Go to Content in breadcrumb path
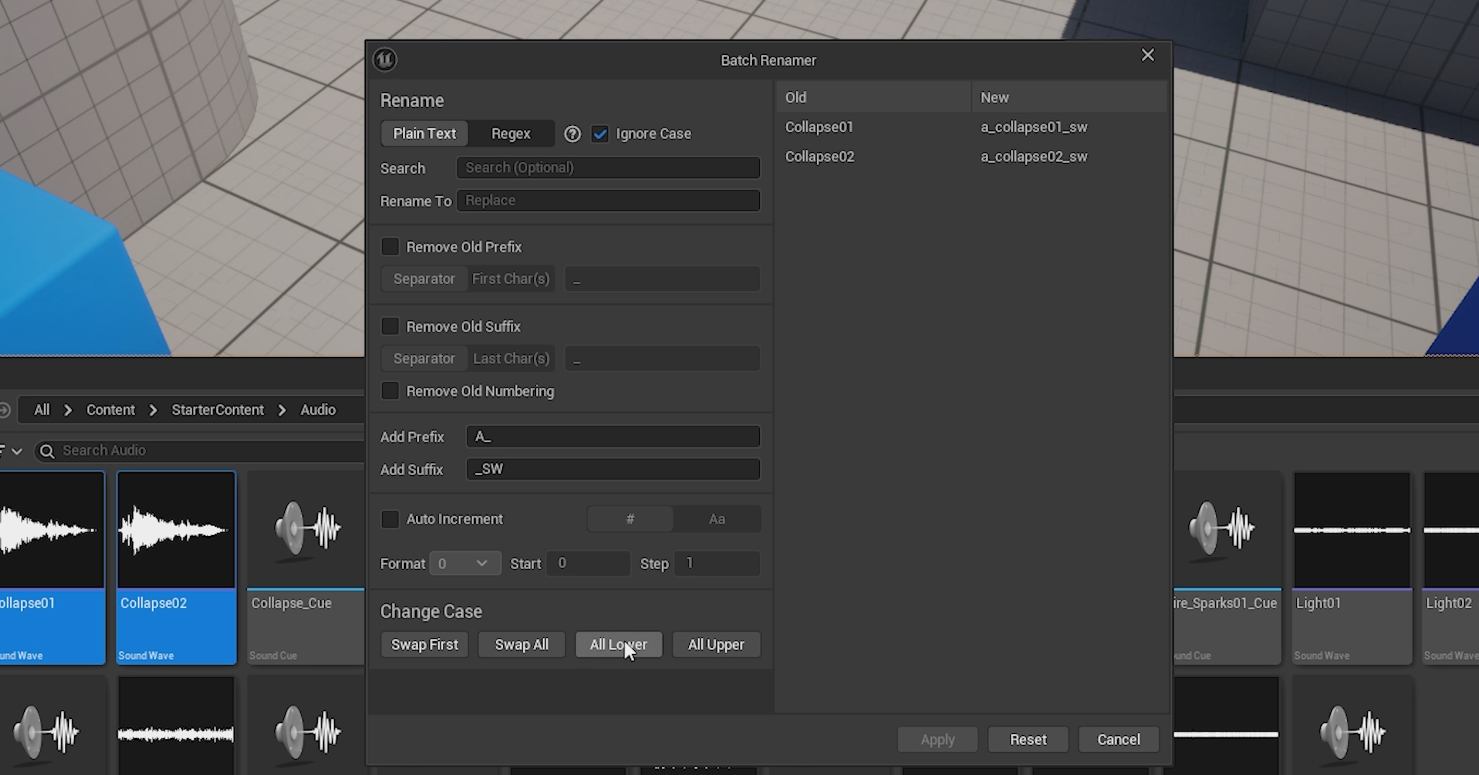 [x=110, y=410]
